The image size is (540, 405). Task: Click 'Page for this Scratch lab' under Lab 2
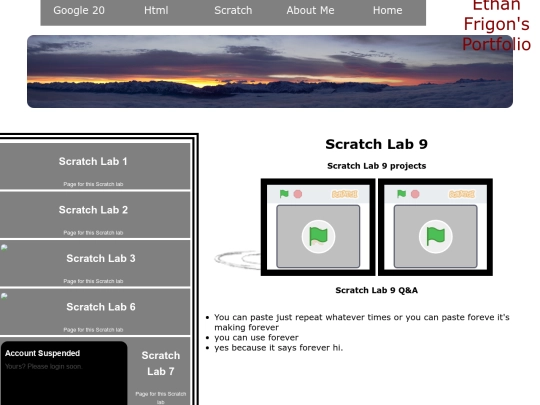pos(93,233)
